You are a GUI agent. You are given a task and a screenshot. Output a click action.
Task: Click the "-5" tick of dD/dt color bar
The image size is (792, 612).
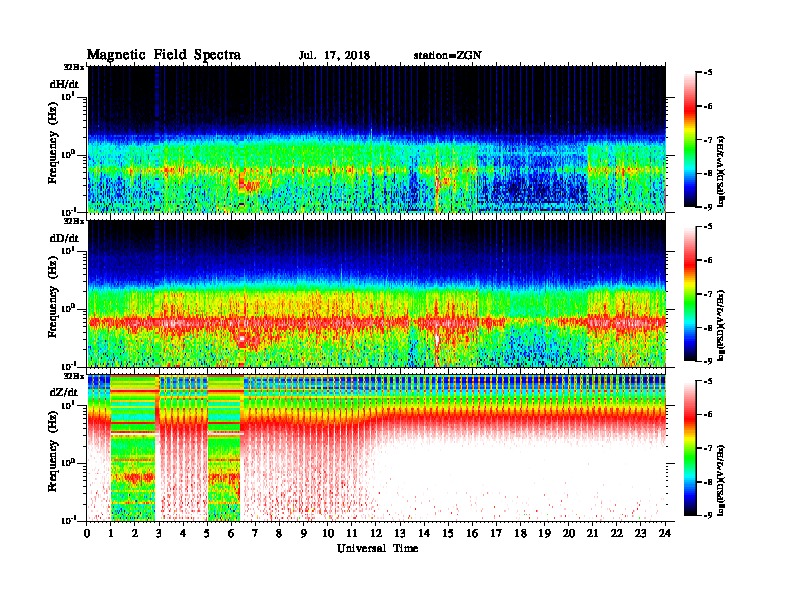[x=708, y=227]
